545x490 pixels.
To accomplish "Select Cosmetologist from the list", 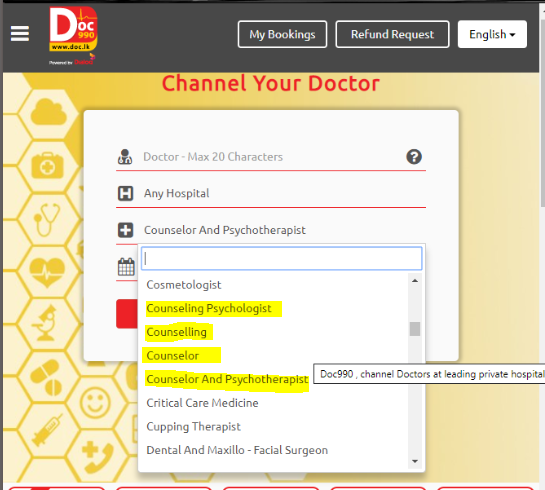I will tap(273, 285).
